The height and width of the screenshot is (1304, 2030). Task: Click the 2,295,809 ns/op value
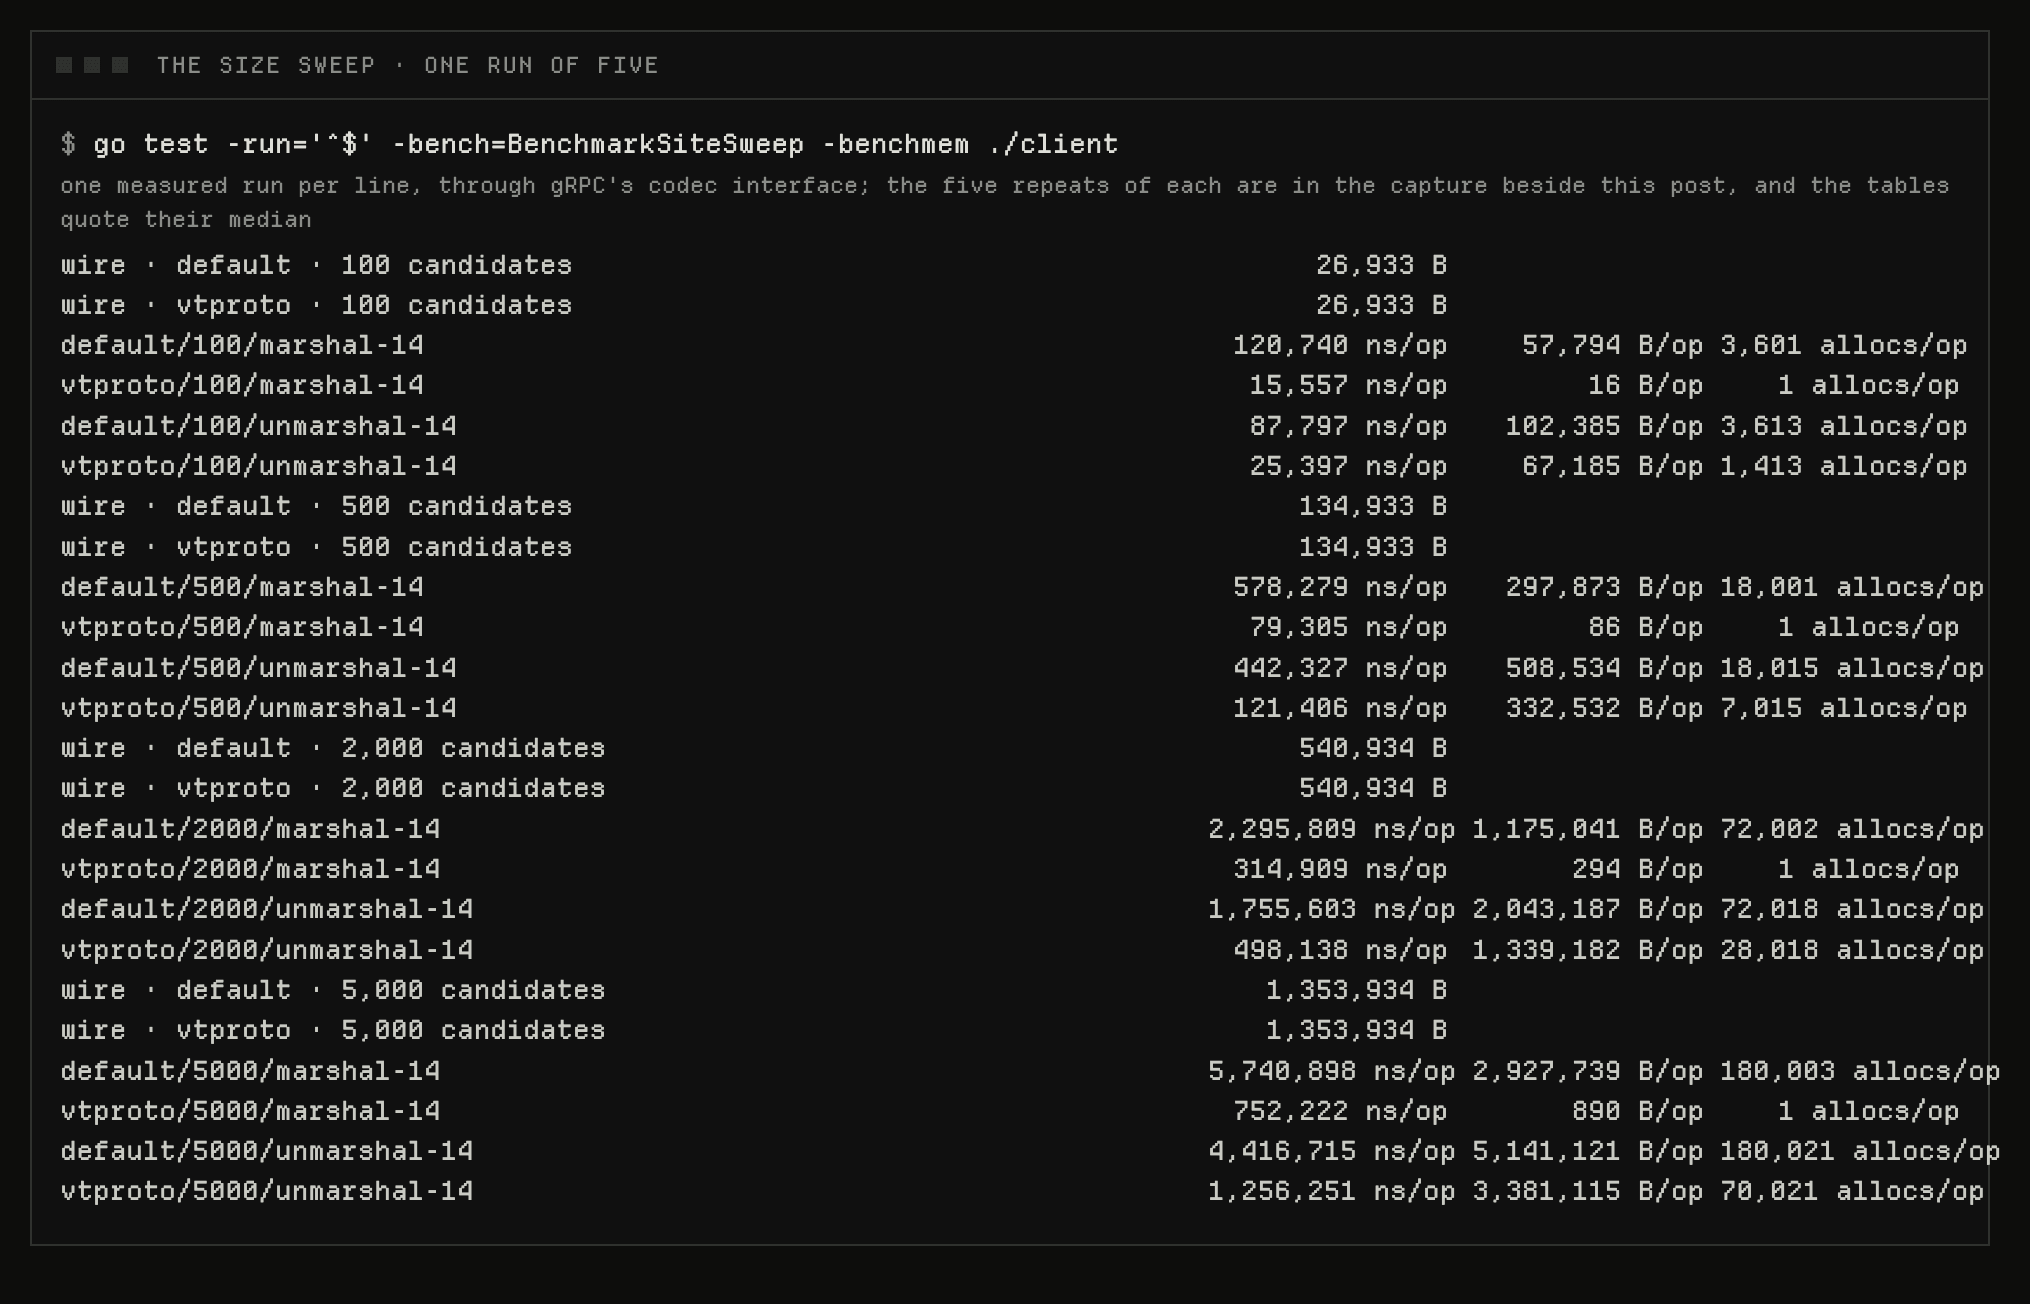pos(1331,829)
